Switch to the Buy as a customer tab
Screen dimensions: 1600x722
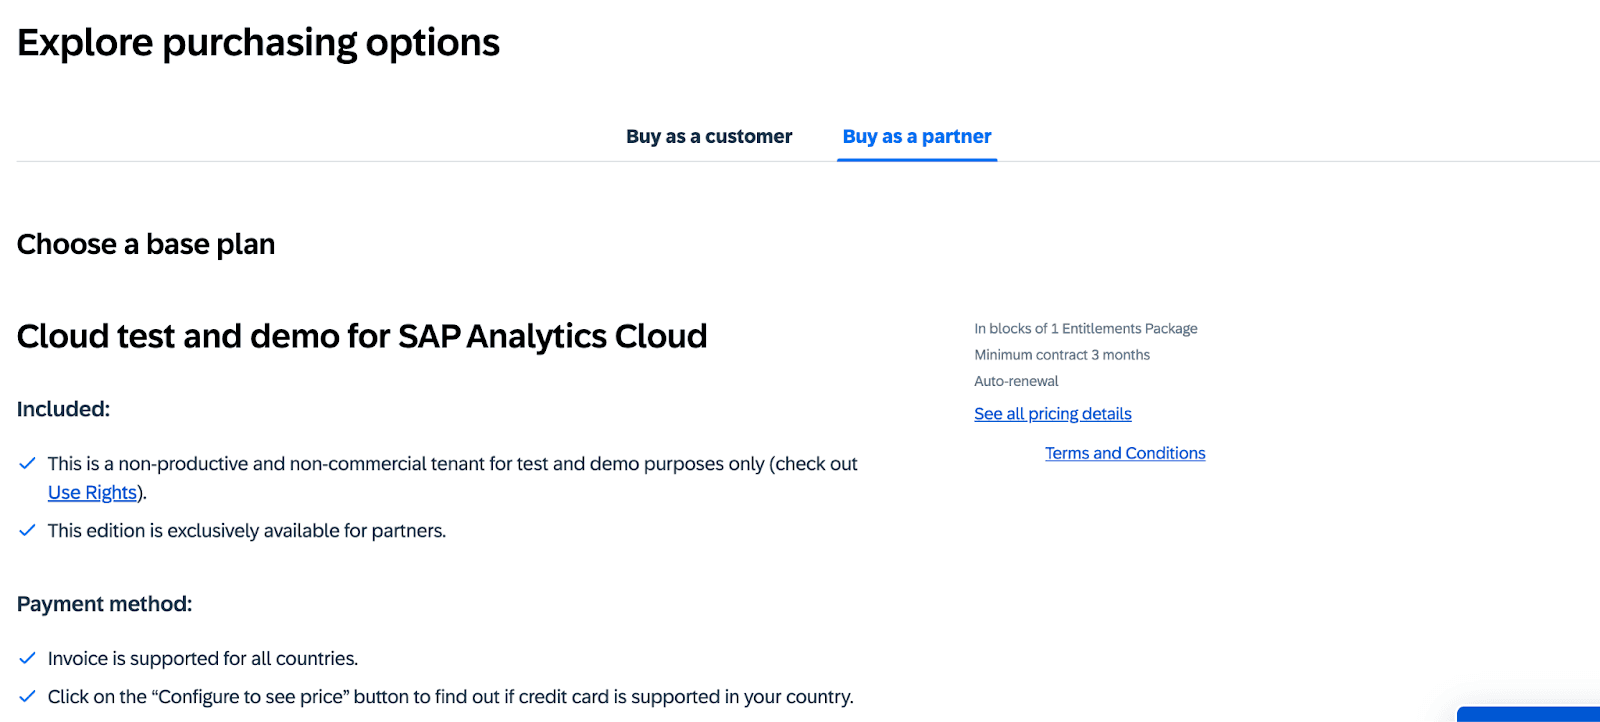click(x=709, y=136)
